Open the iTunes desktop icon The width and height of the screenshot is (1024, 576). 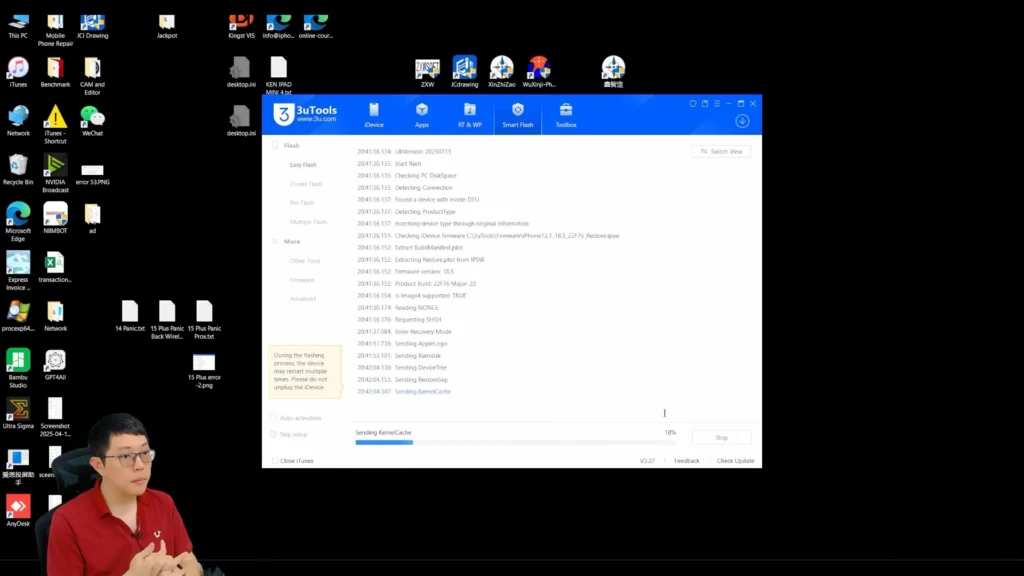tap(18, 72)
